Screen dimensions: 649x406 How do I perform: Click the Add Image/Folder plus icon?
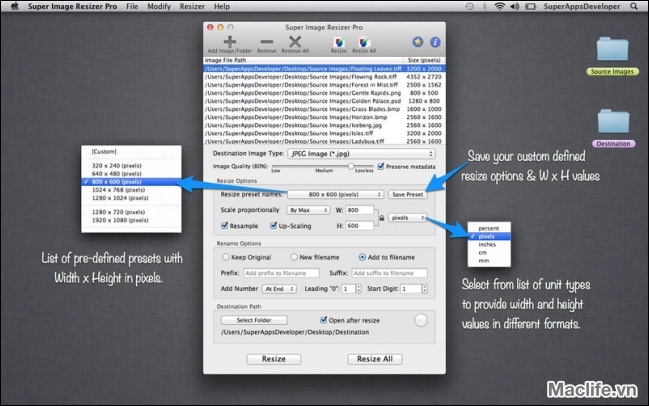click(230, 42)
